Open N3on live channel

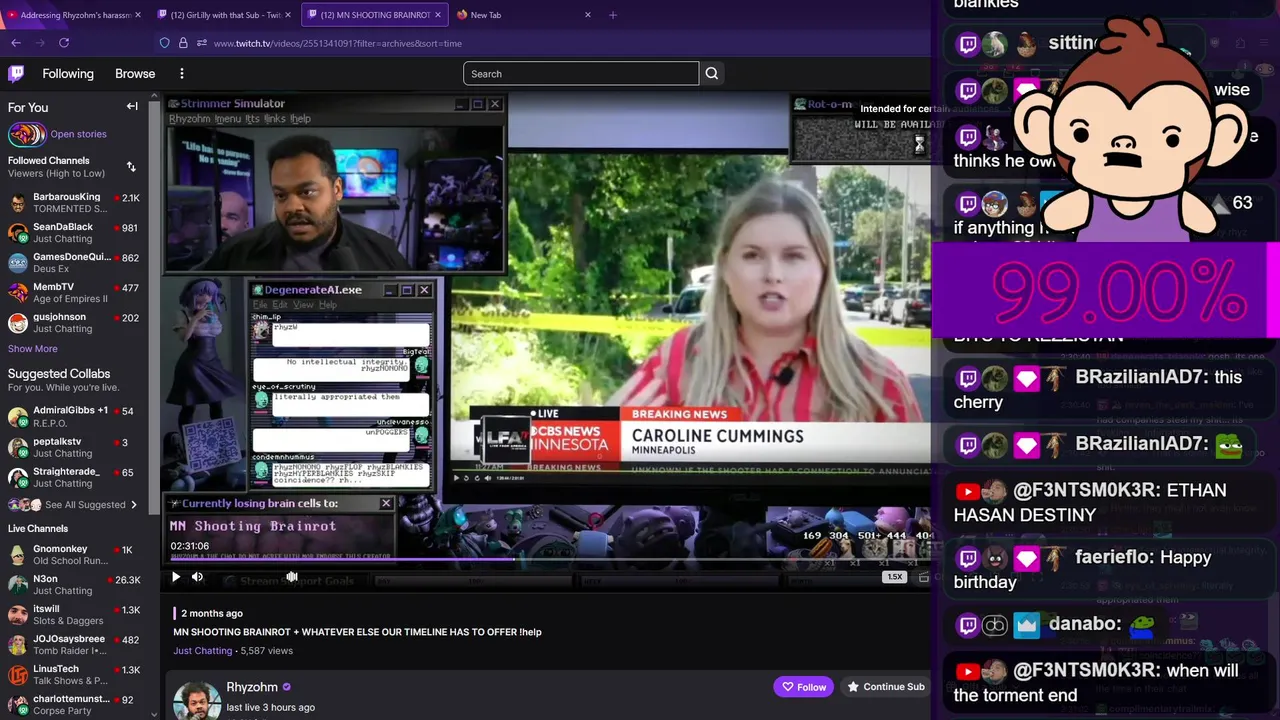[x=76, y=585]
